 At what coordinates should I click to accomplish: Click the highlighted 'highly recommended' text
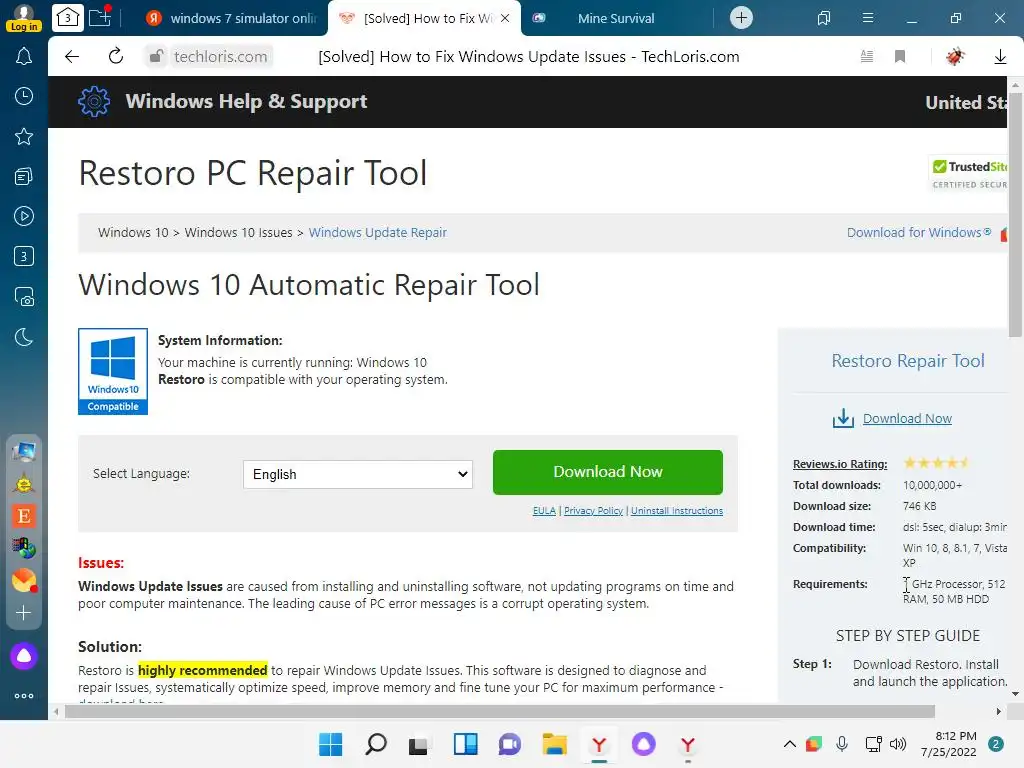pyautogui.click(x=202, y=670)
